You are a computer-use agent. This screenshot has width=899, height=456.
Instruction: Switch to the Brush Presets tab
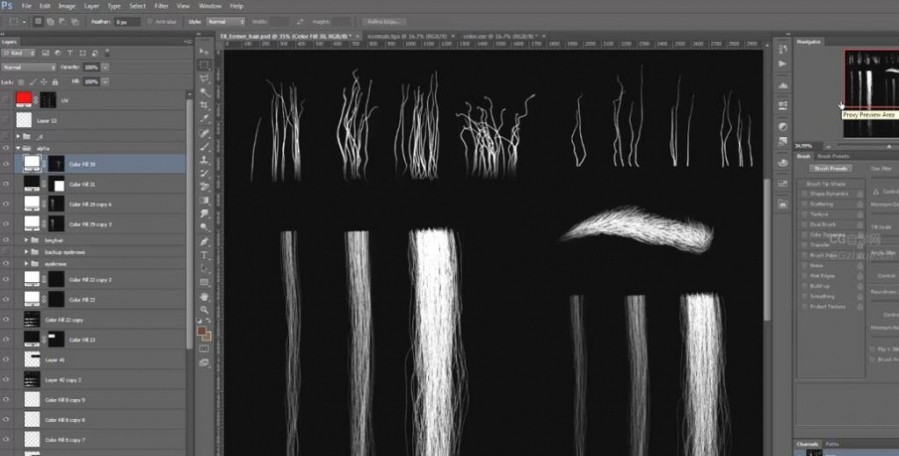[833, 156]
